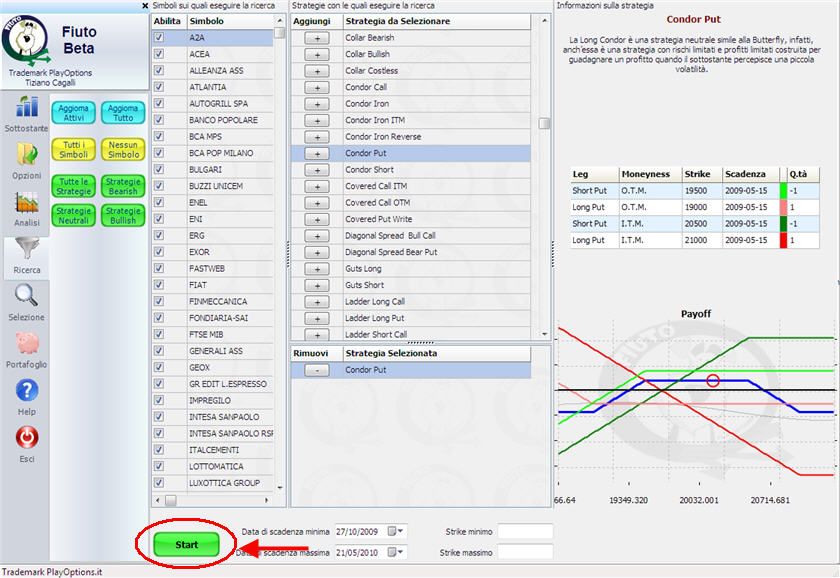Select the Ricerca funnel icon
Screen dimensions: 840x578
tap(26, 250)
